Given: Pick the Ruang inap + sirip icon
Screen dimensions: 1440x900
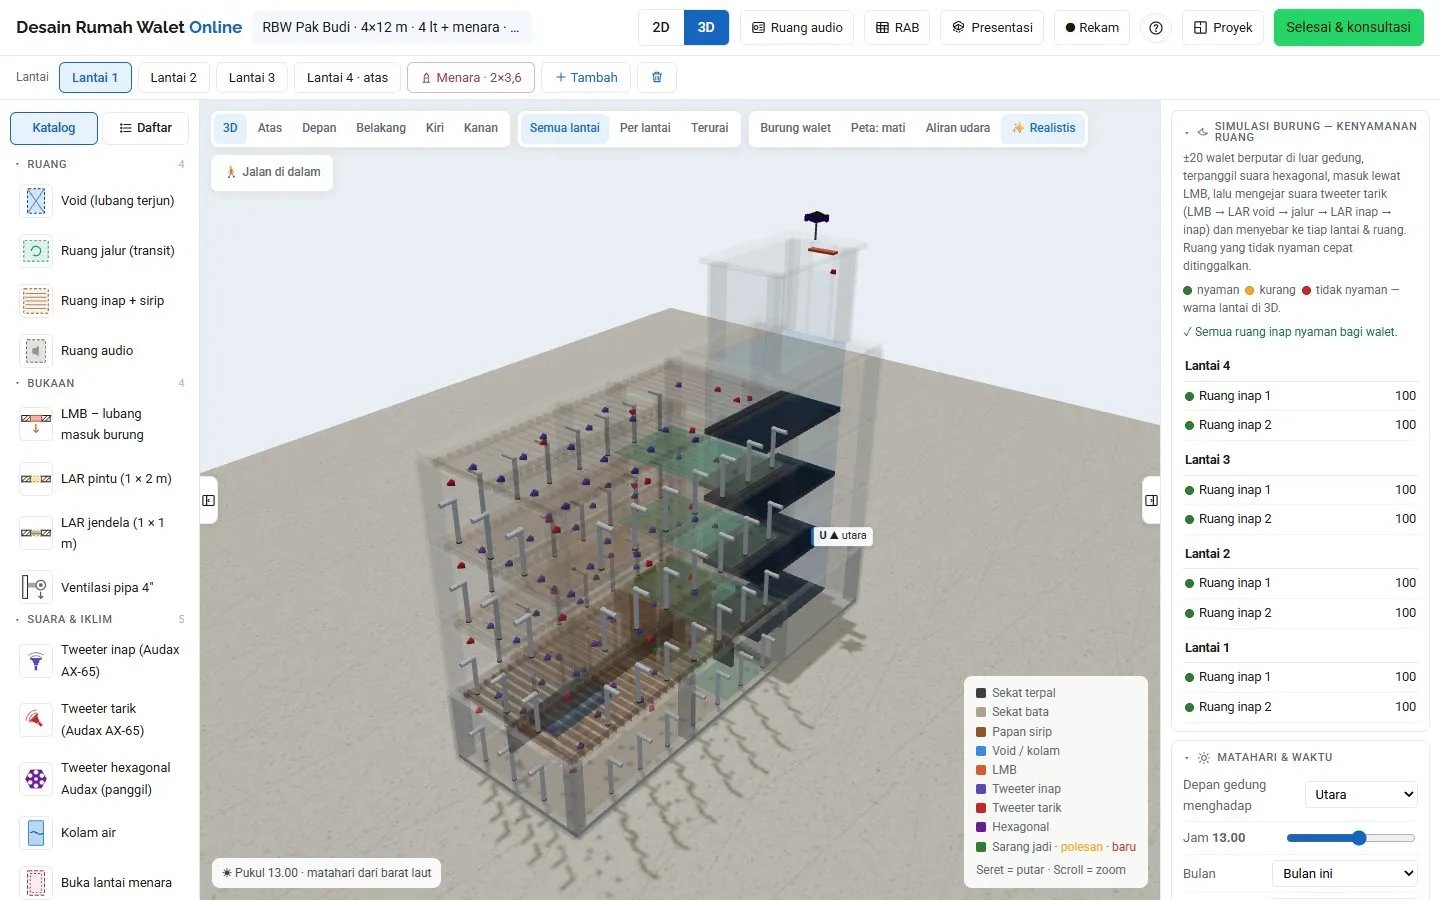Looking at the screenshot, I should (36, 301).
